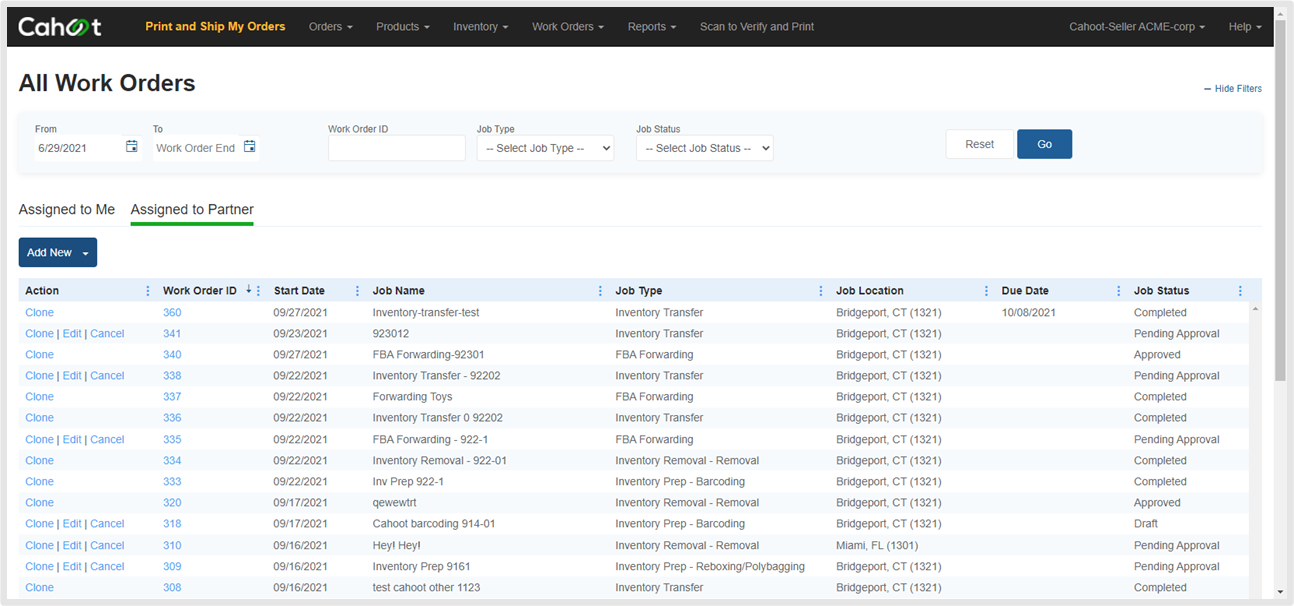1294x606 pixels.
Task: Click the due date '10/08/2021'
Action: pos(1029,313)
